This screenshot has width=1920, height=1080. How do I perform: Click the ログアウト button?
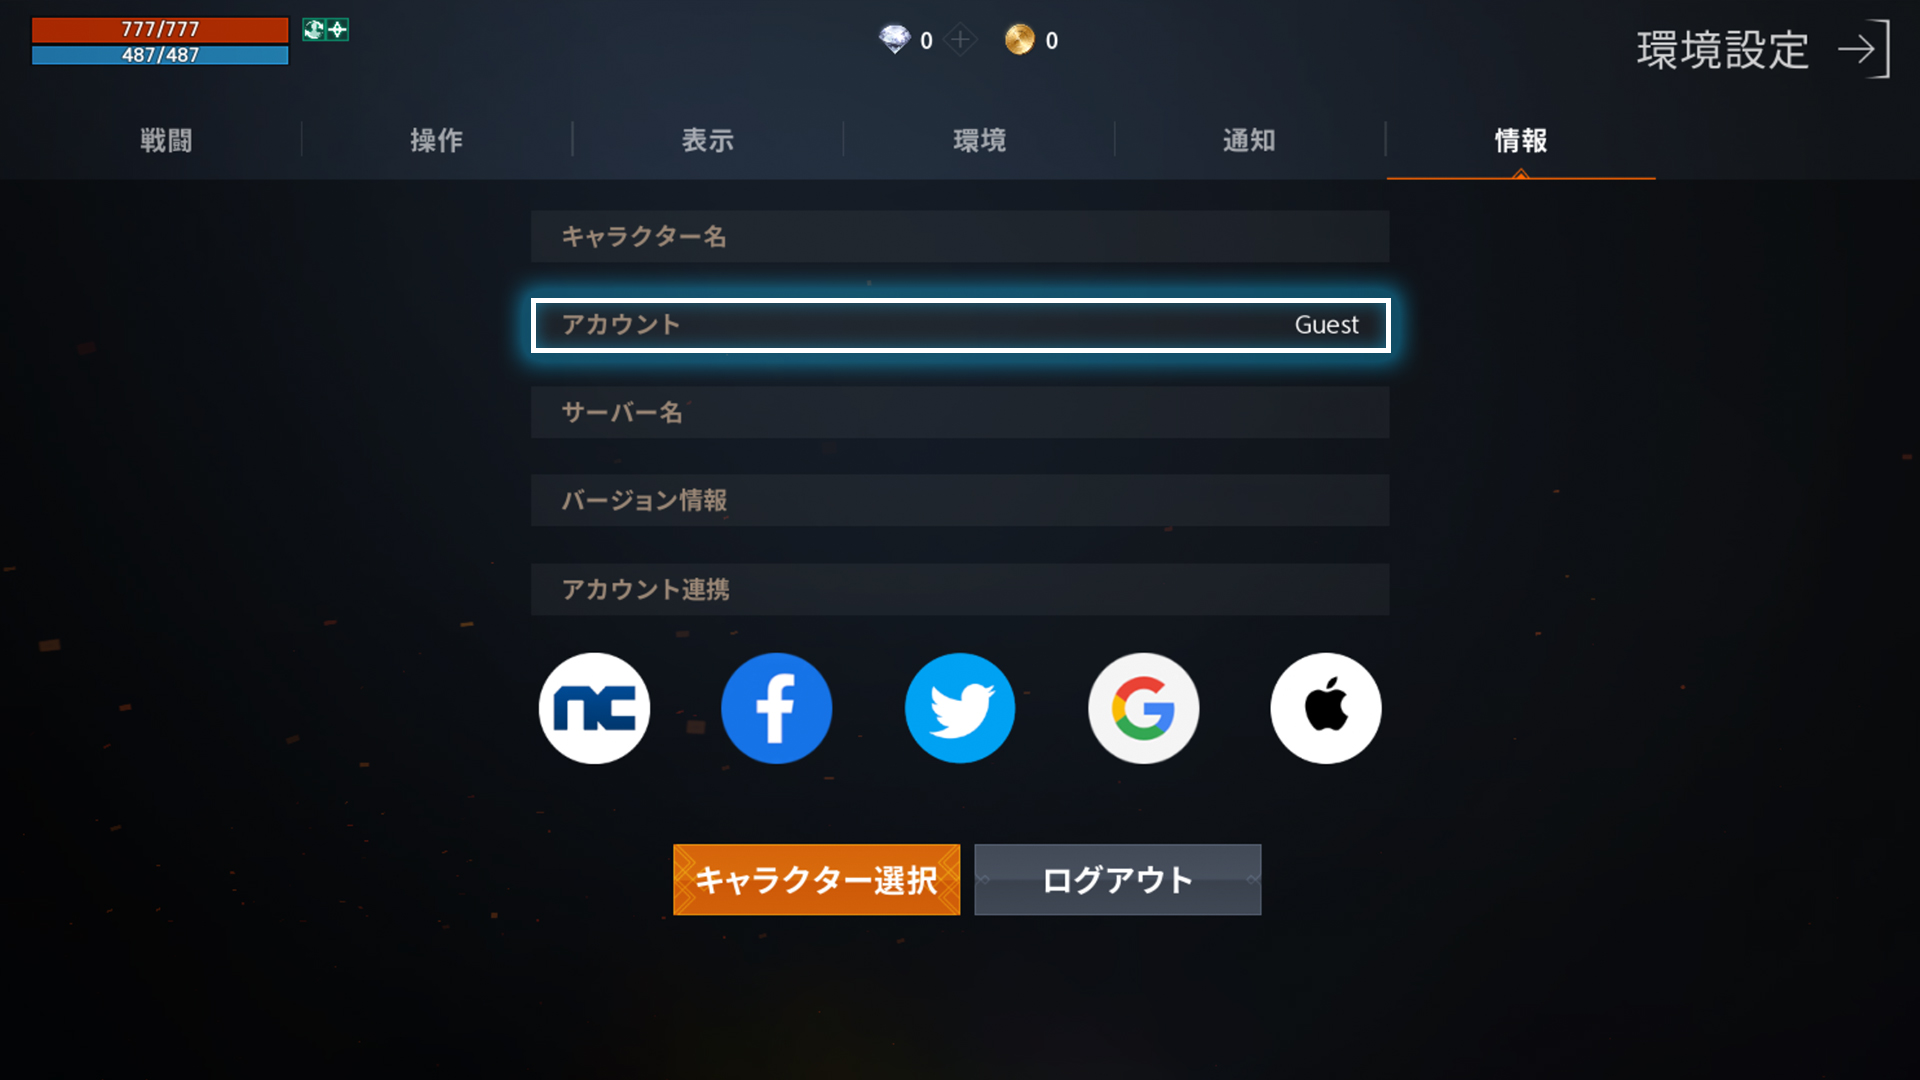pos(1116,880)
